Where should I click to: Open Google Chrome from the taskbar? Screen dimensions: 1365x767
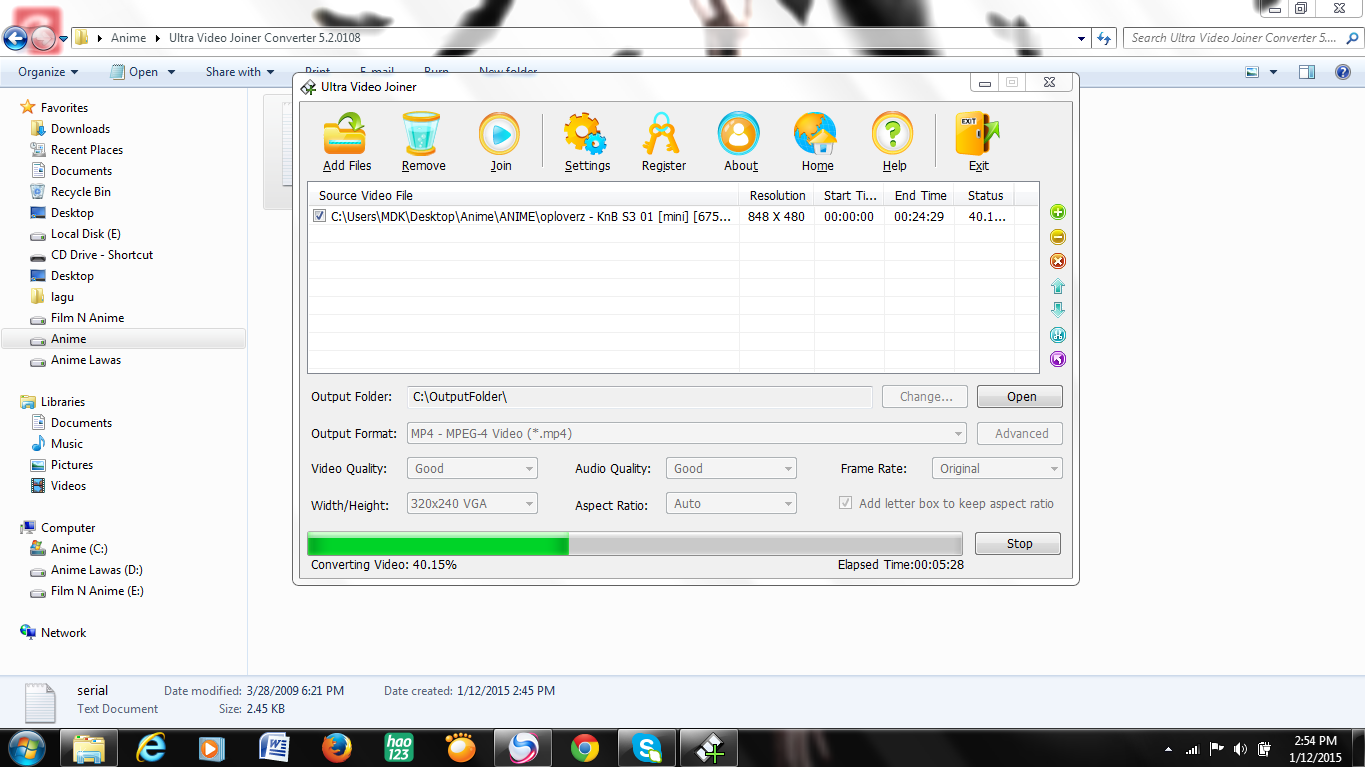click(x=585, y=748)
